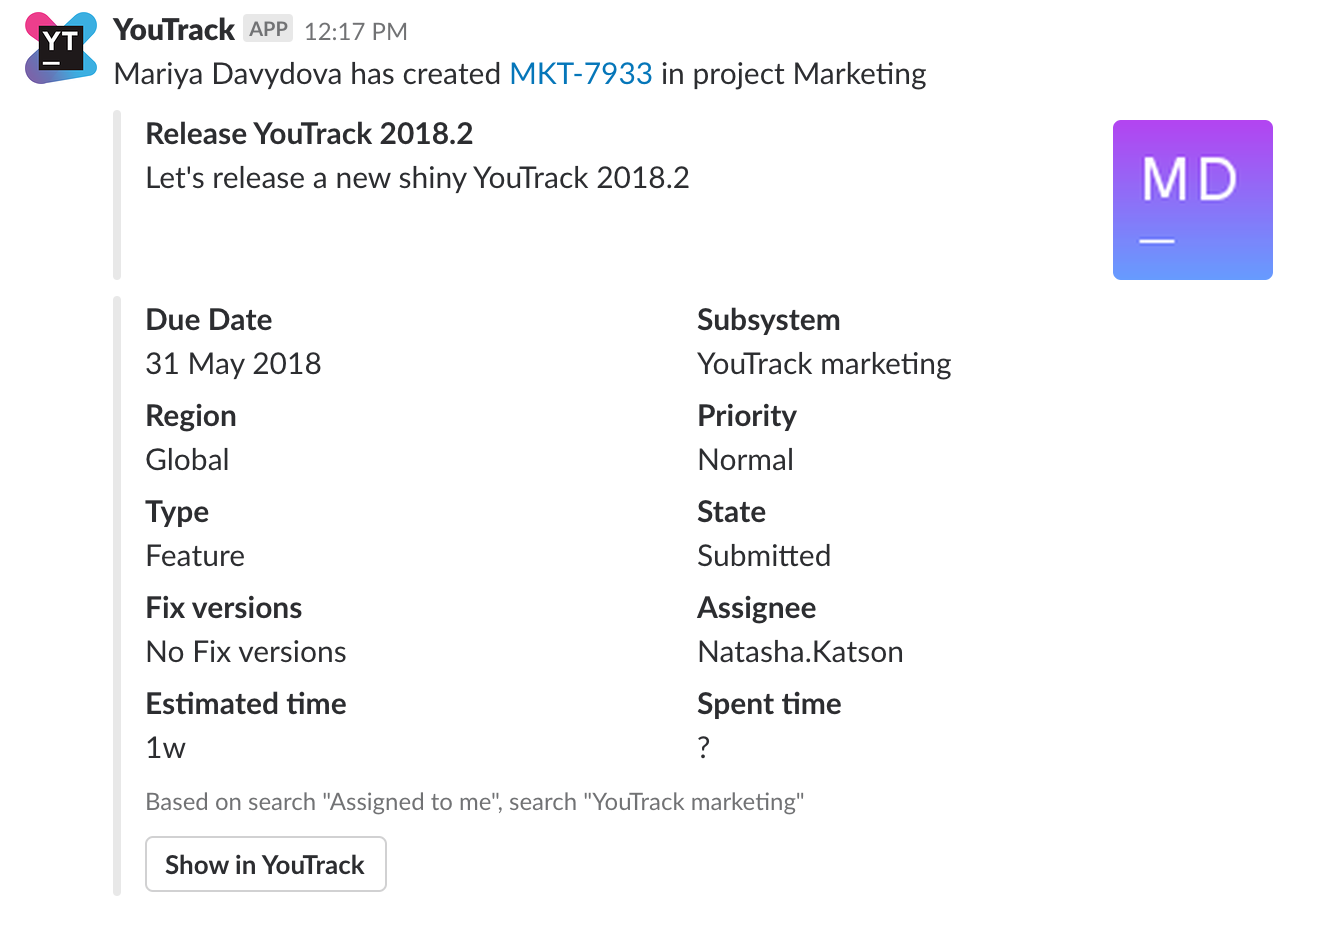Click the Spent time question mark value

pos(703,746)
